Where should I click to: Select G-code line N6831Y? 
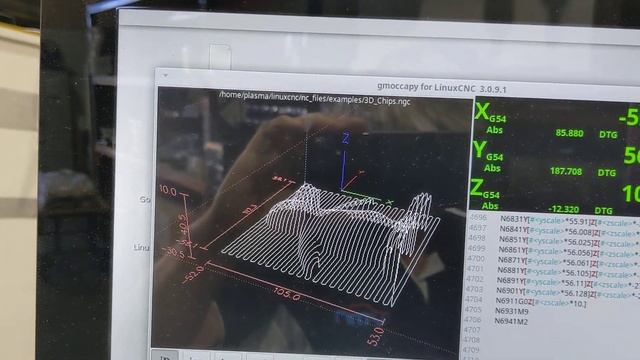click(x=570, y=221)
